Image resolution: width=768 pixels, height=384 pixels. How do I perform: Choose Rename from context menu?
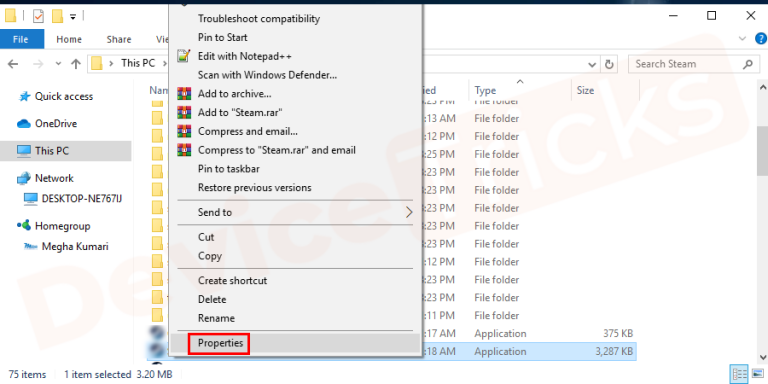click(216, 318)
